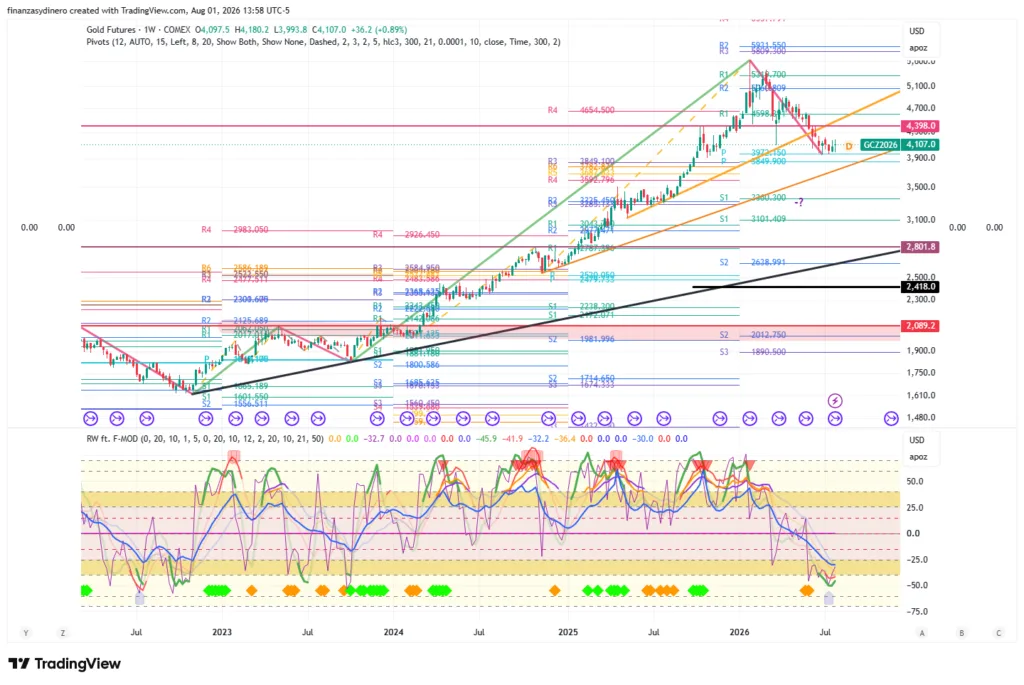Click the L3,993.8 low value in legend
The image size is (1024, 685).
coord(292,30)
